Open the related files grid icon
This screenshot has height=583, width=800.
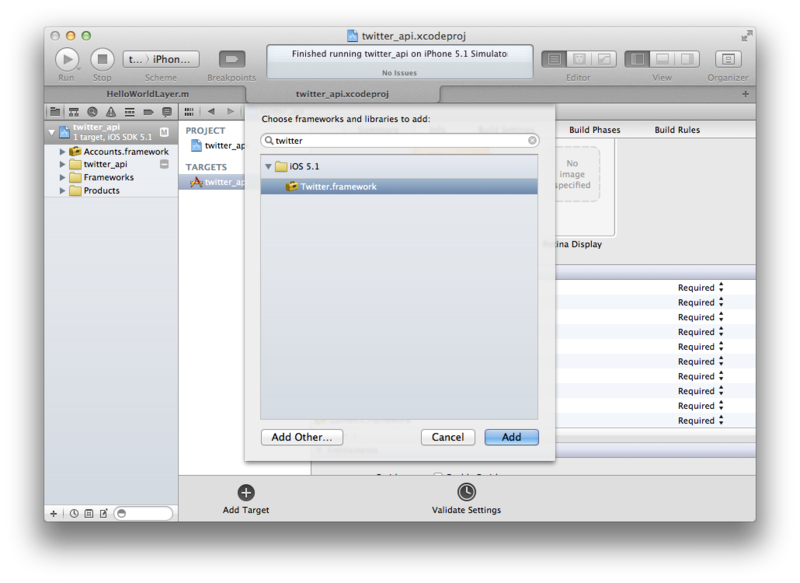point(189,112)
